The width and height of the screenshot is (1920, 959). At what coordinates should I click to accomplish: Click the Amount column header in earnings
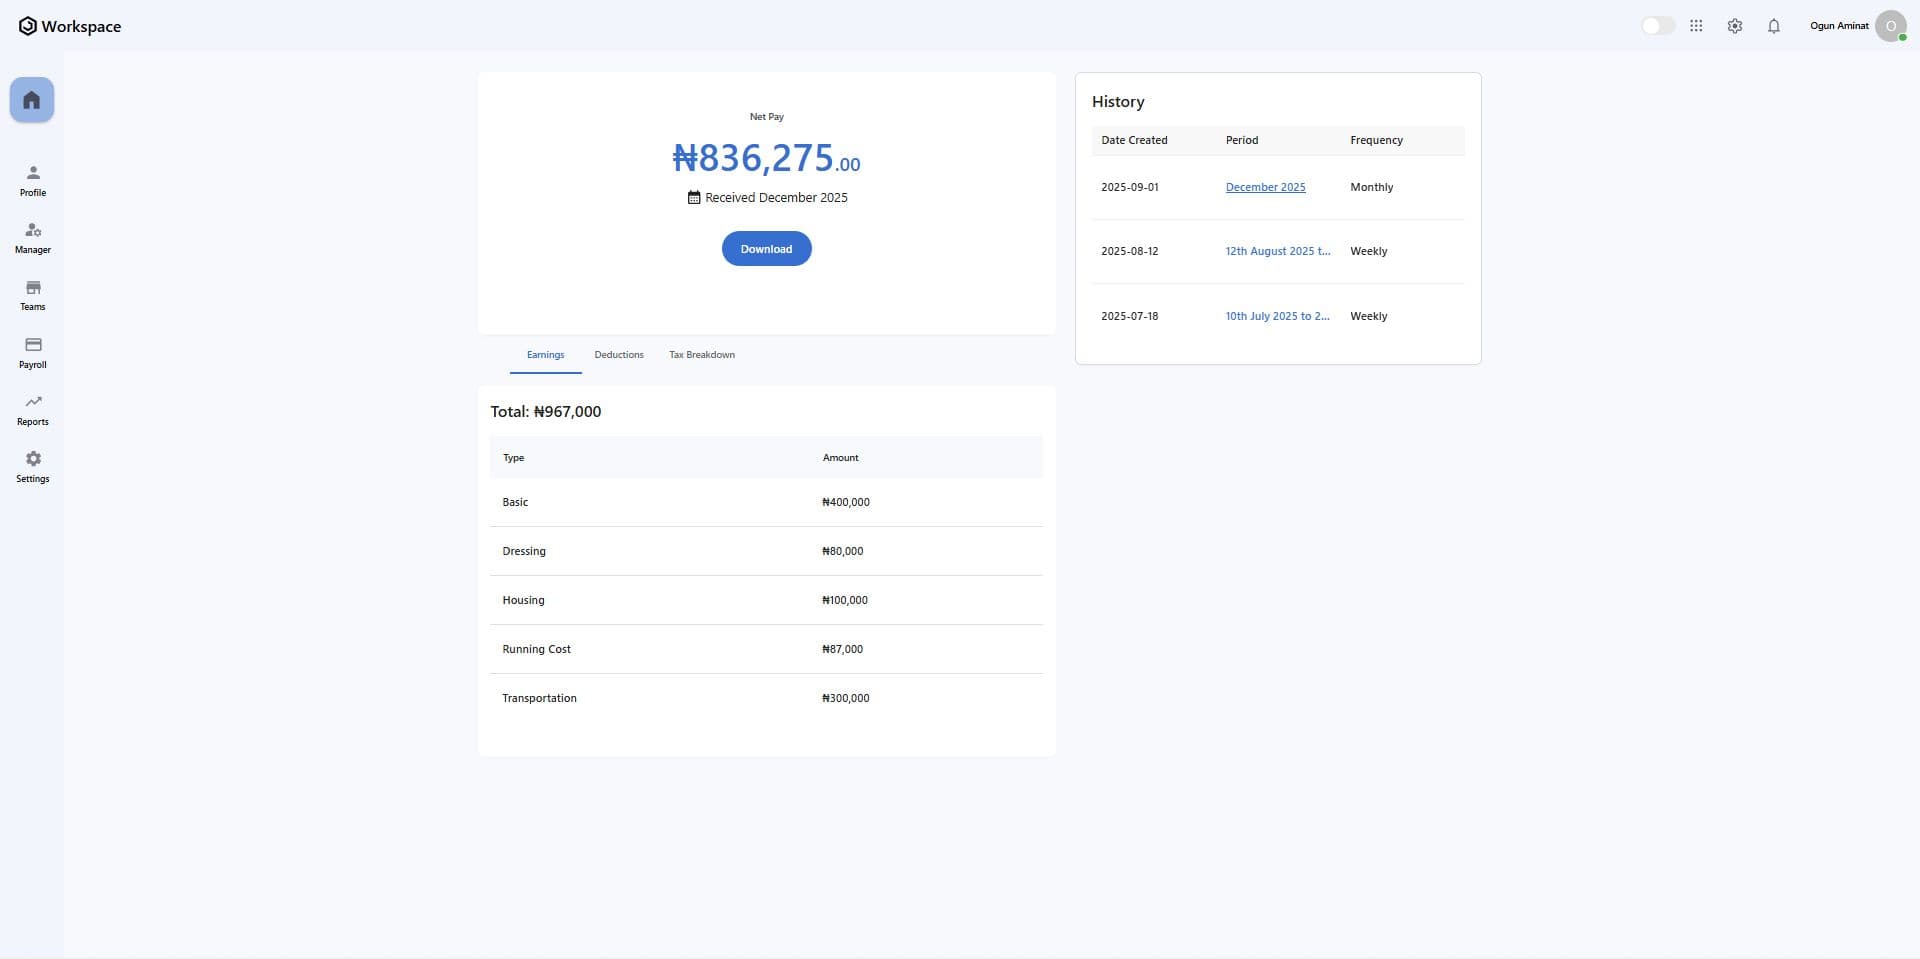point(841,458)
